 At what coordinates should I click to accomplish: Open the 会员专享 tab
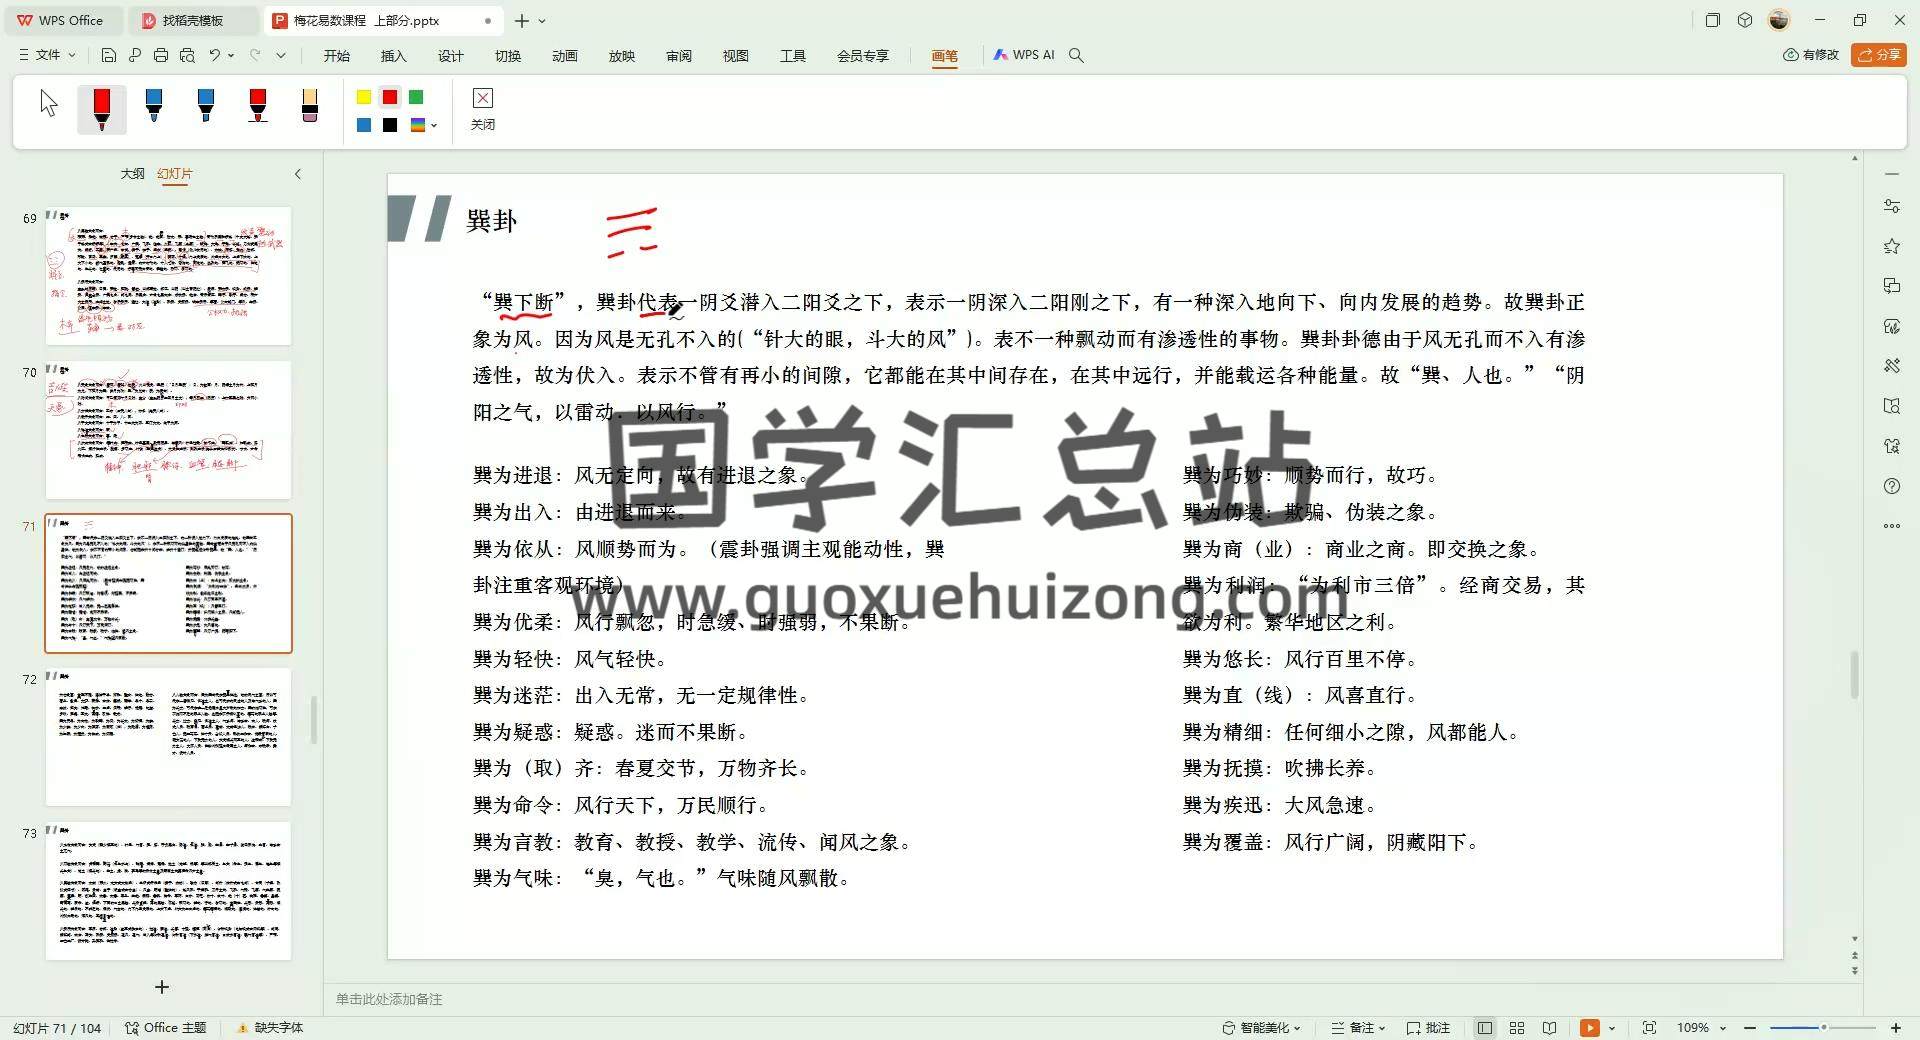point(863,56)
